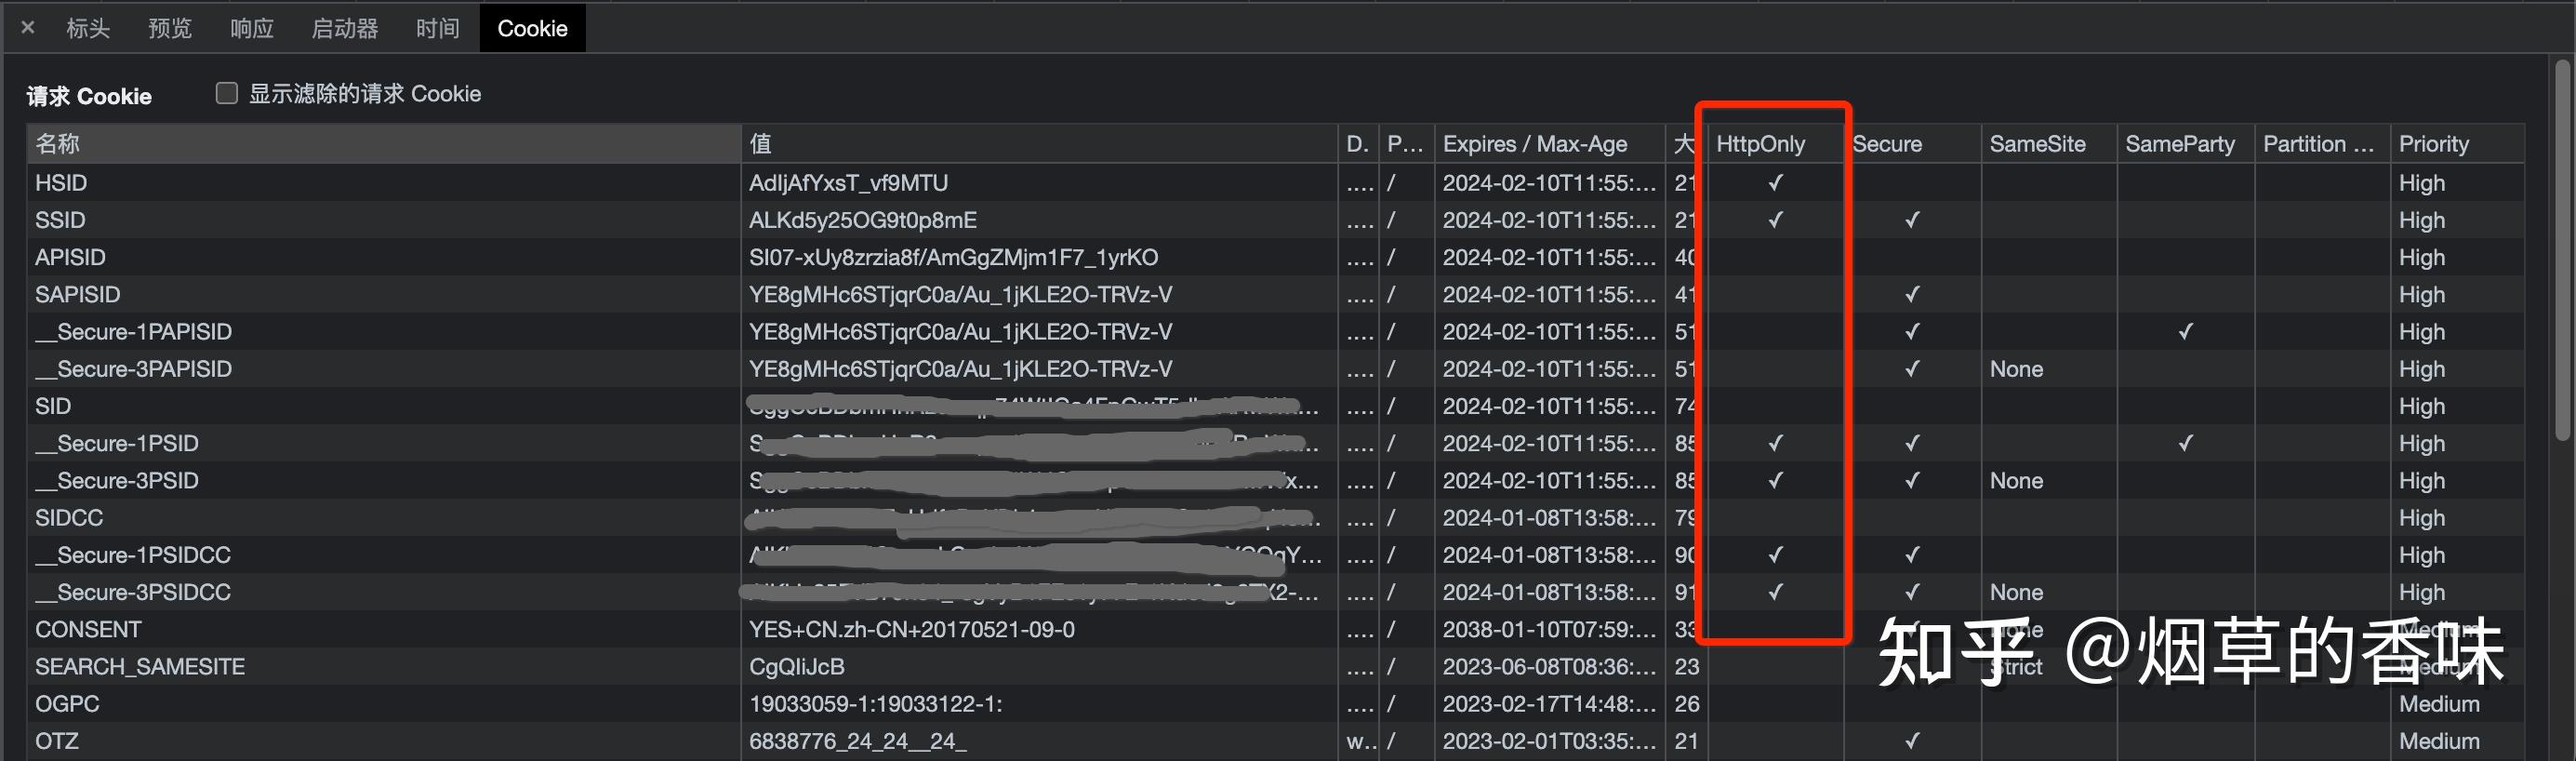
Task: Sort by the HttpOnly column header
Action: pos(1761,144)
